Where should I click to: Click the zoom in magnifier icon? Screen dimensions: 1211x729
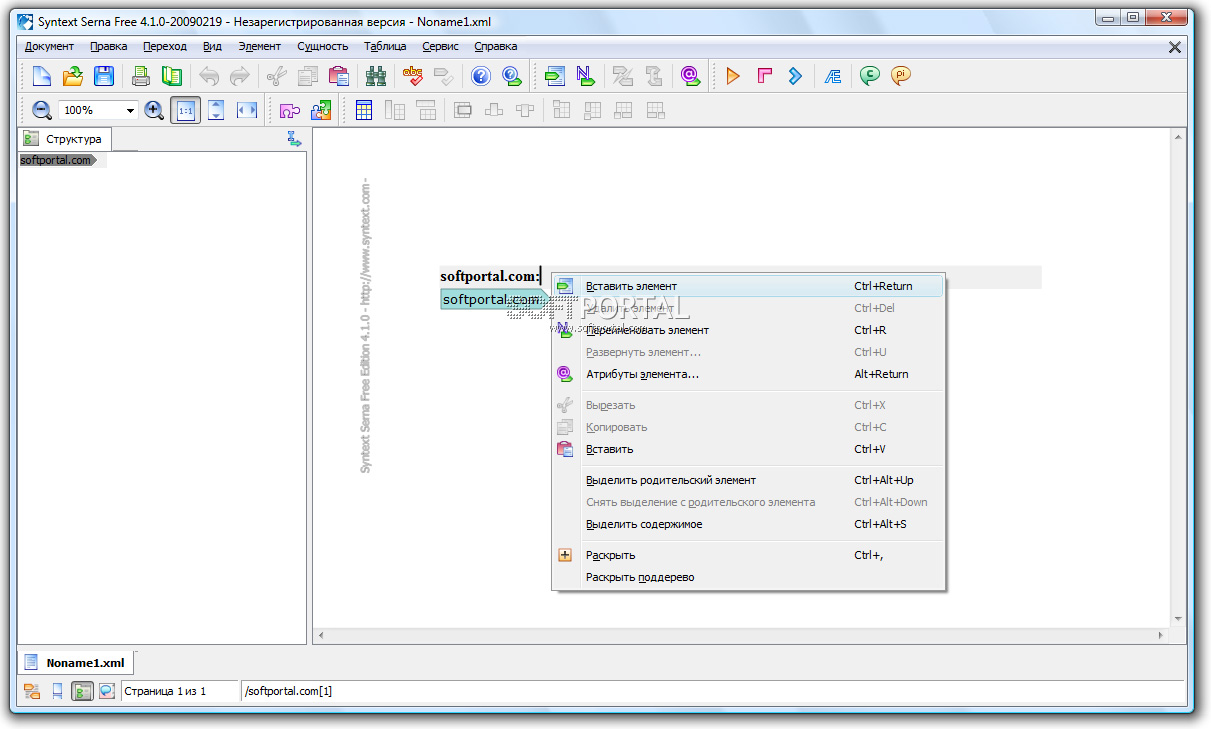coord(154,111)
